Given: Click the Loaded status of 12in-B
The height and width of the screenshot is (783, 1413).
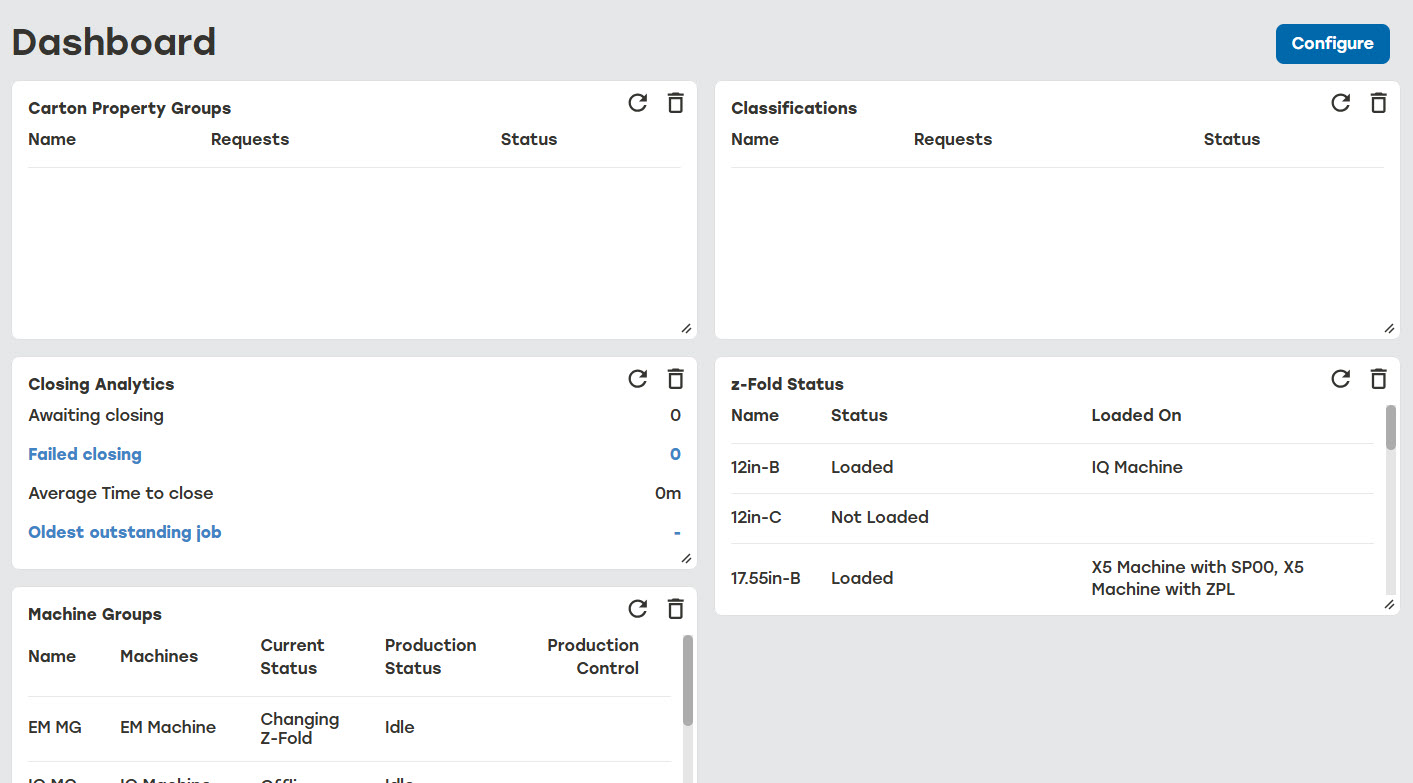Looking at the screenshot, I should coord(862,467).
